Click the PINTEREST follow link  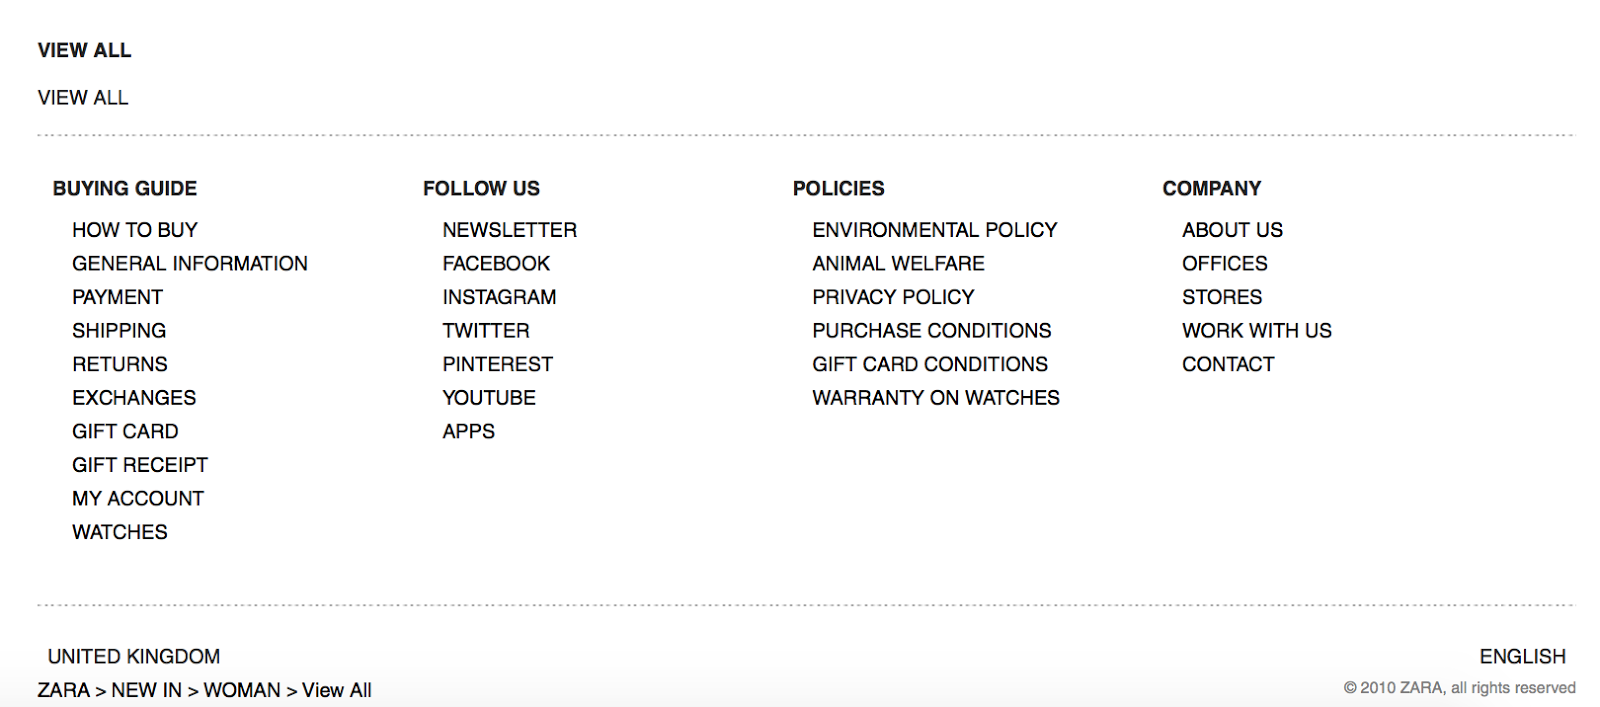[x=497, y=364]
